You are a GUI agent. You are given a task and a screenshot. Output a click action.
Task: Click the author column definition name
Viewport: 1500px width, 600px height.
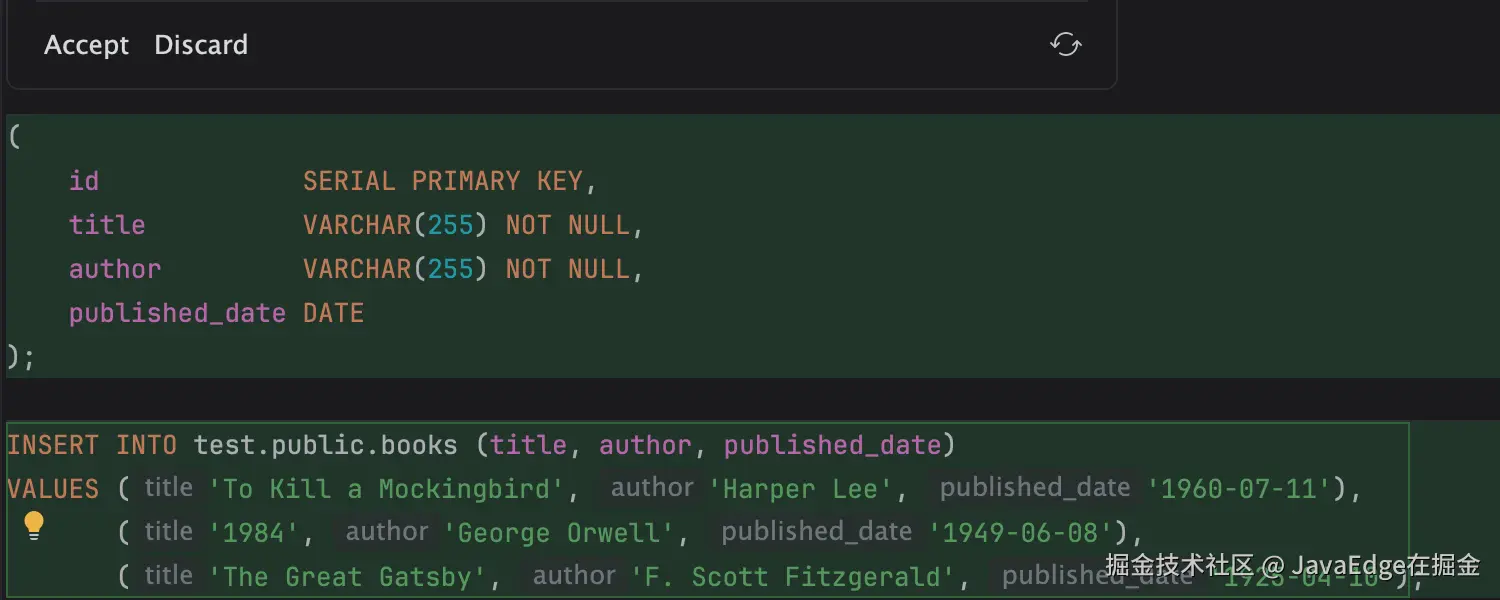[115, 269]
